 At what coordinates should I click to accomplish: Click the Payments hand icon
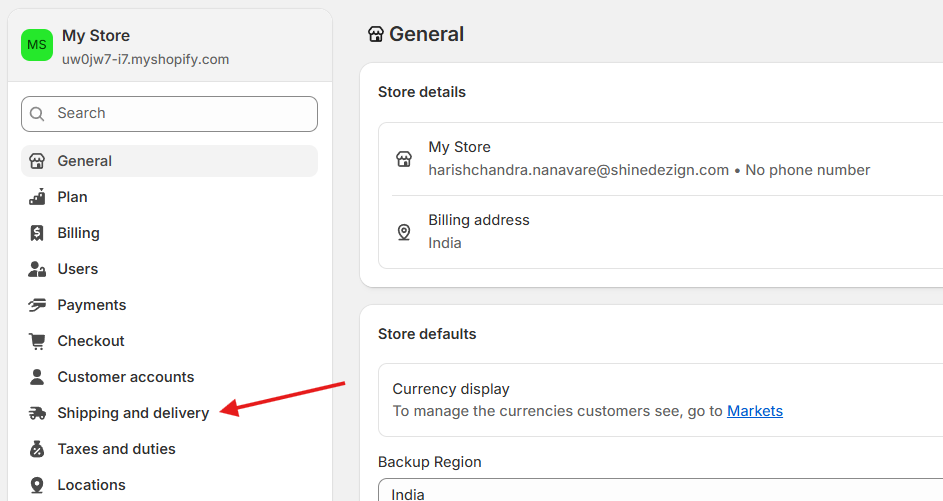pyautogui.click(x=37, y=306)
